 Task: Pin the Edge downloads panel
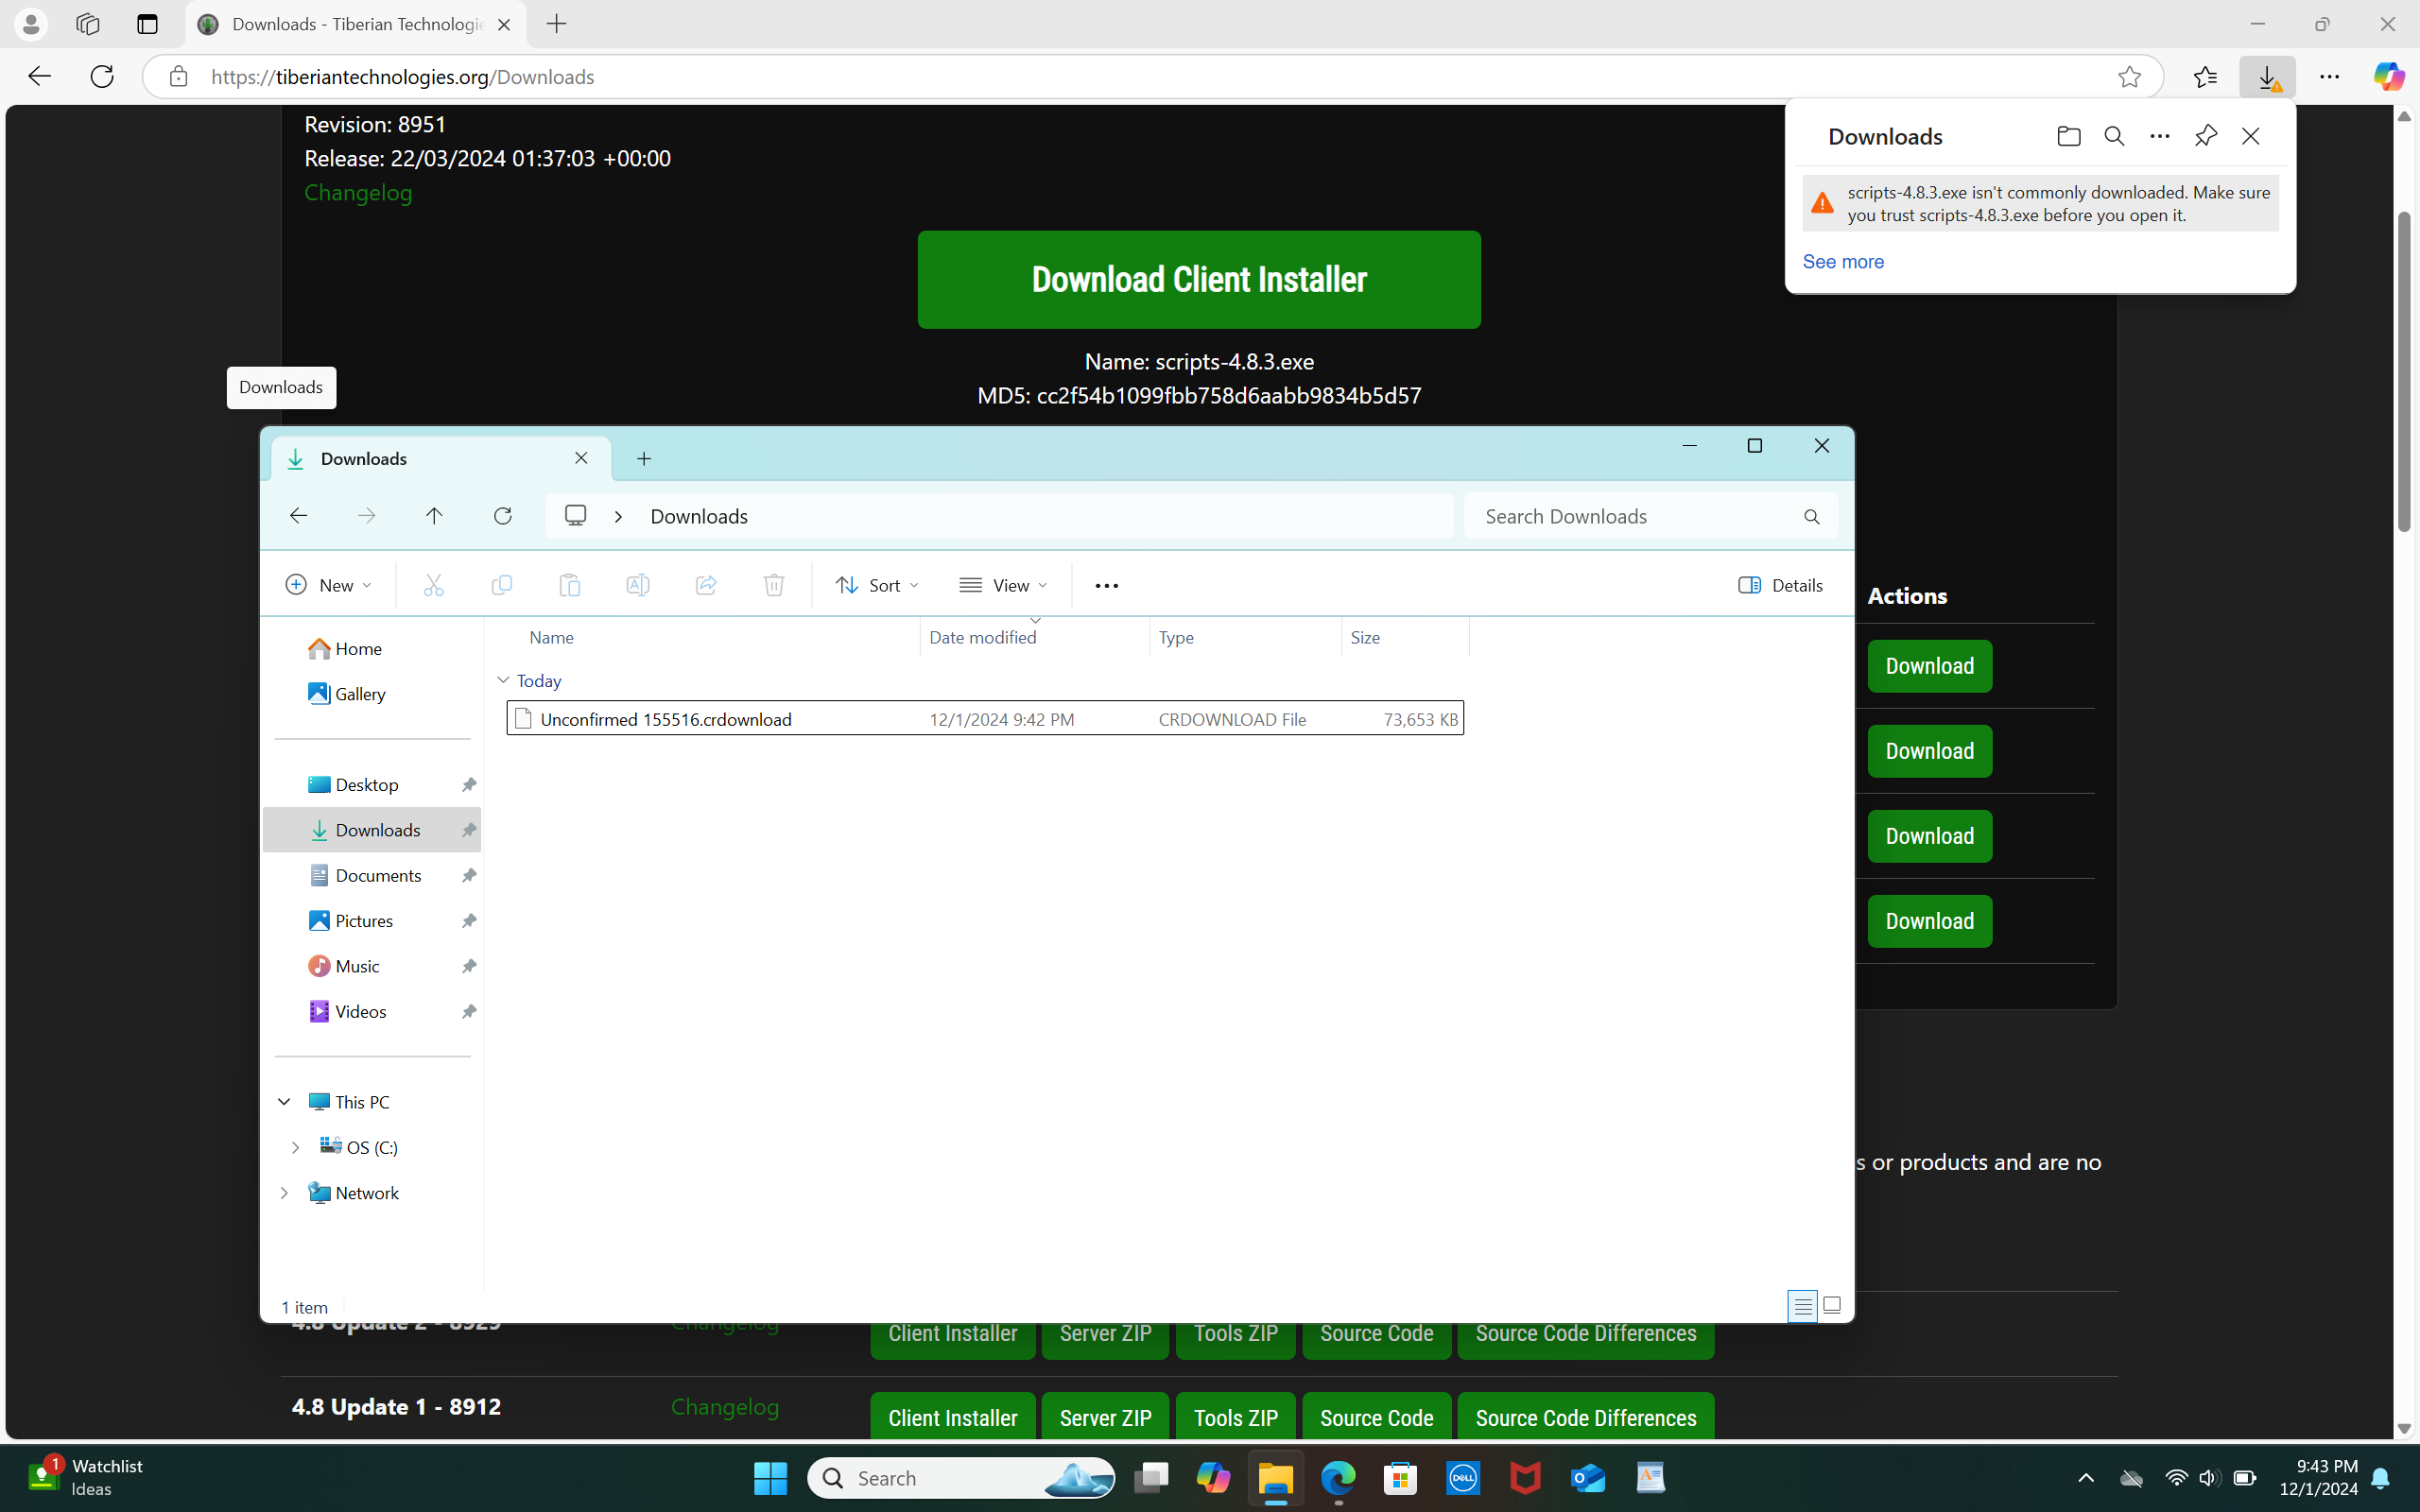(2205, 136)
